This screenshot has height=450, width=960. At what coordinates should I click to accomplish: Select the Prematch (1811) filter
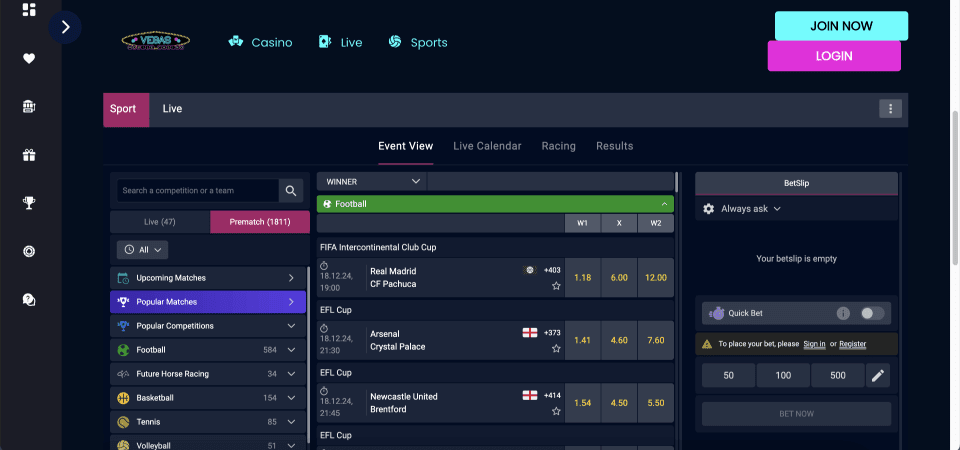pos(259,222)
